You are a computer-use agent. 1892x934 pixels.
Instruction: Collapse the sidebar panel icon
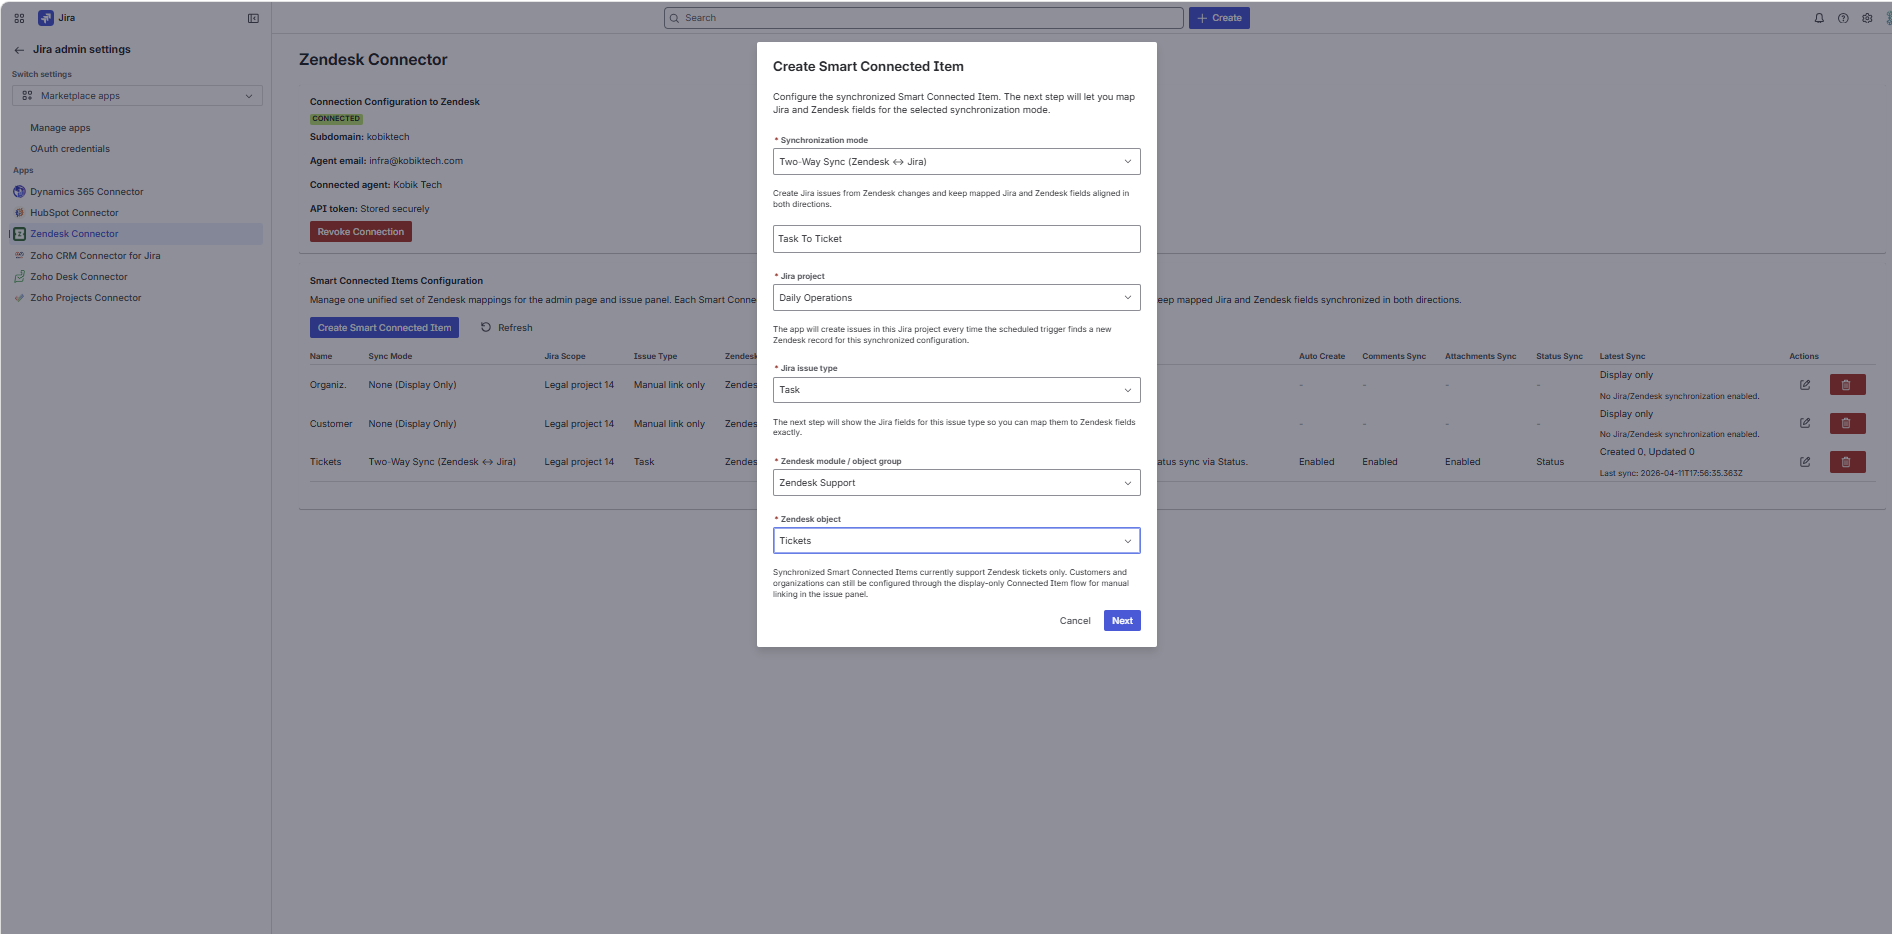click(x=253, y=18)
